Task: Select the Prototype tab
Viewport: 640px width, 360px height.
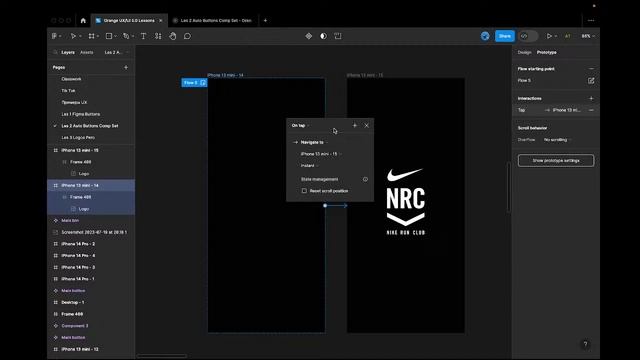Action: tap(547, 52)
